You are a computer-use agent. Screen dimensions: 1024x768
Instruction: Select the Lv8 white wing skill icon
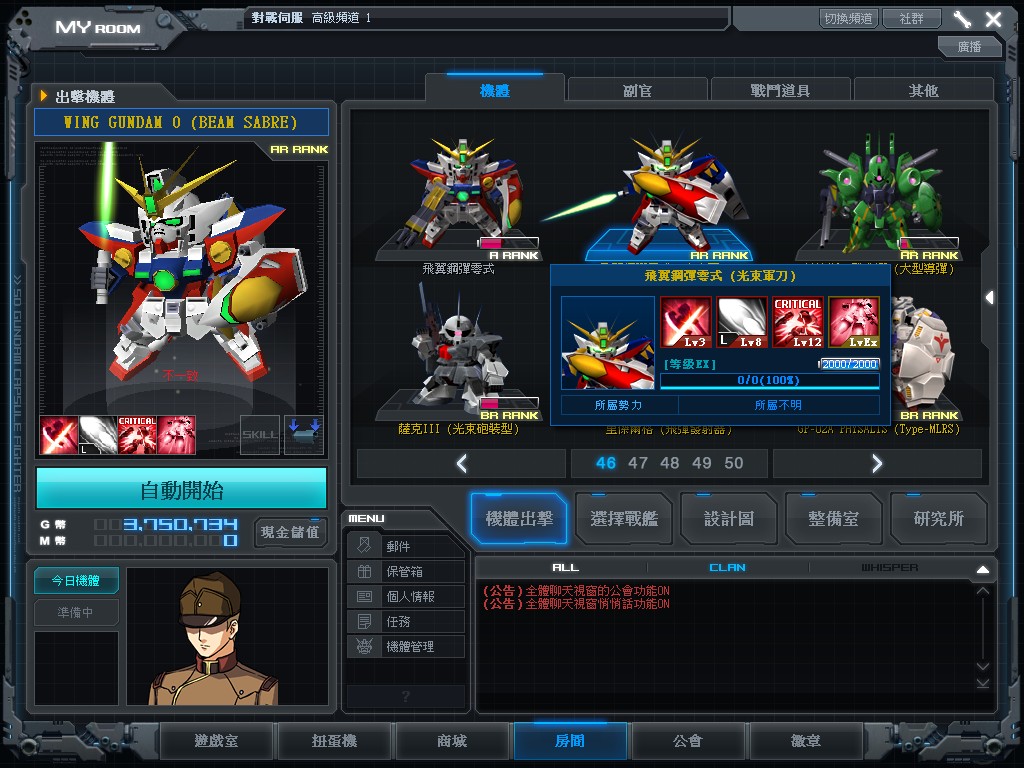click(x=742, y=322)
